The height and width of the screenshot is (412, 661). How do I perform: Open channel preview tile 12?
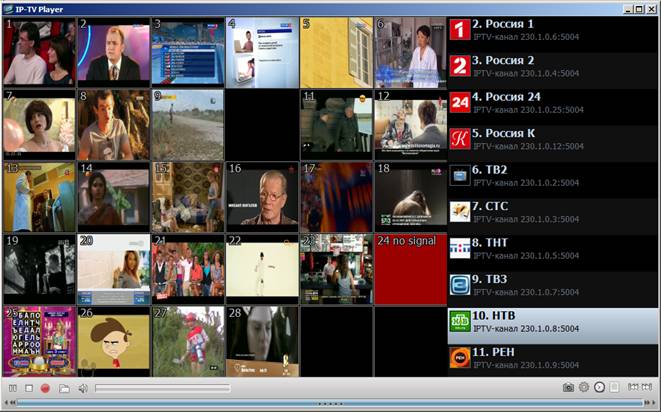[411, 125]
